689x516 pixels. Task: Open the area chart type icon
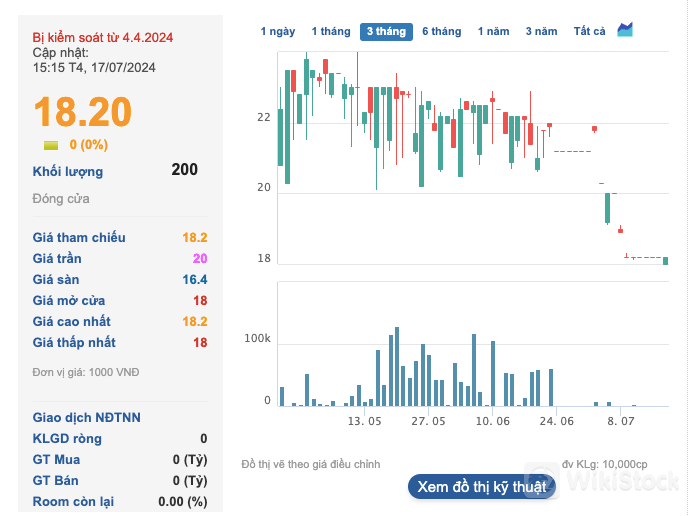tap(625, 30)
